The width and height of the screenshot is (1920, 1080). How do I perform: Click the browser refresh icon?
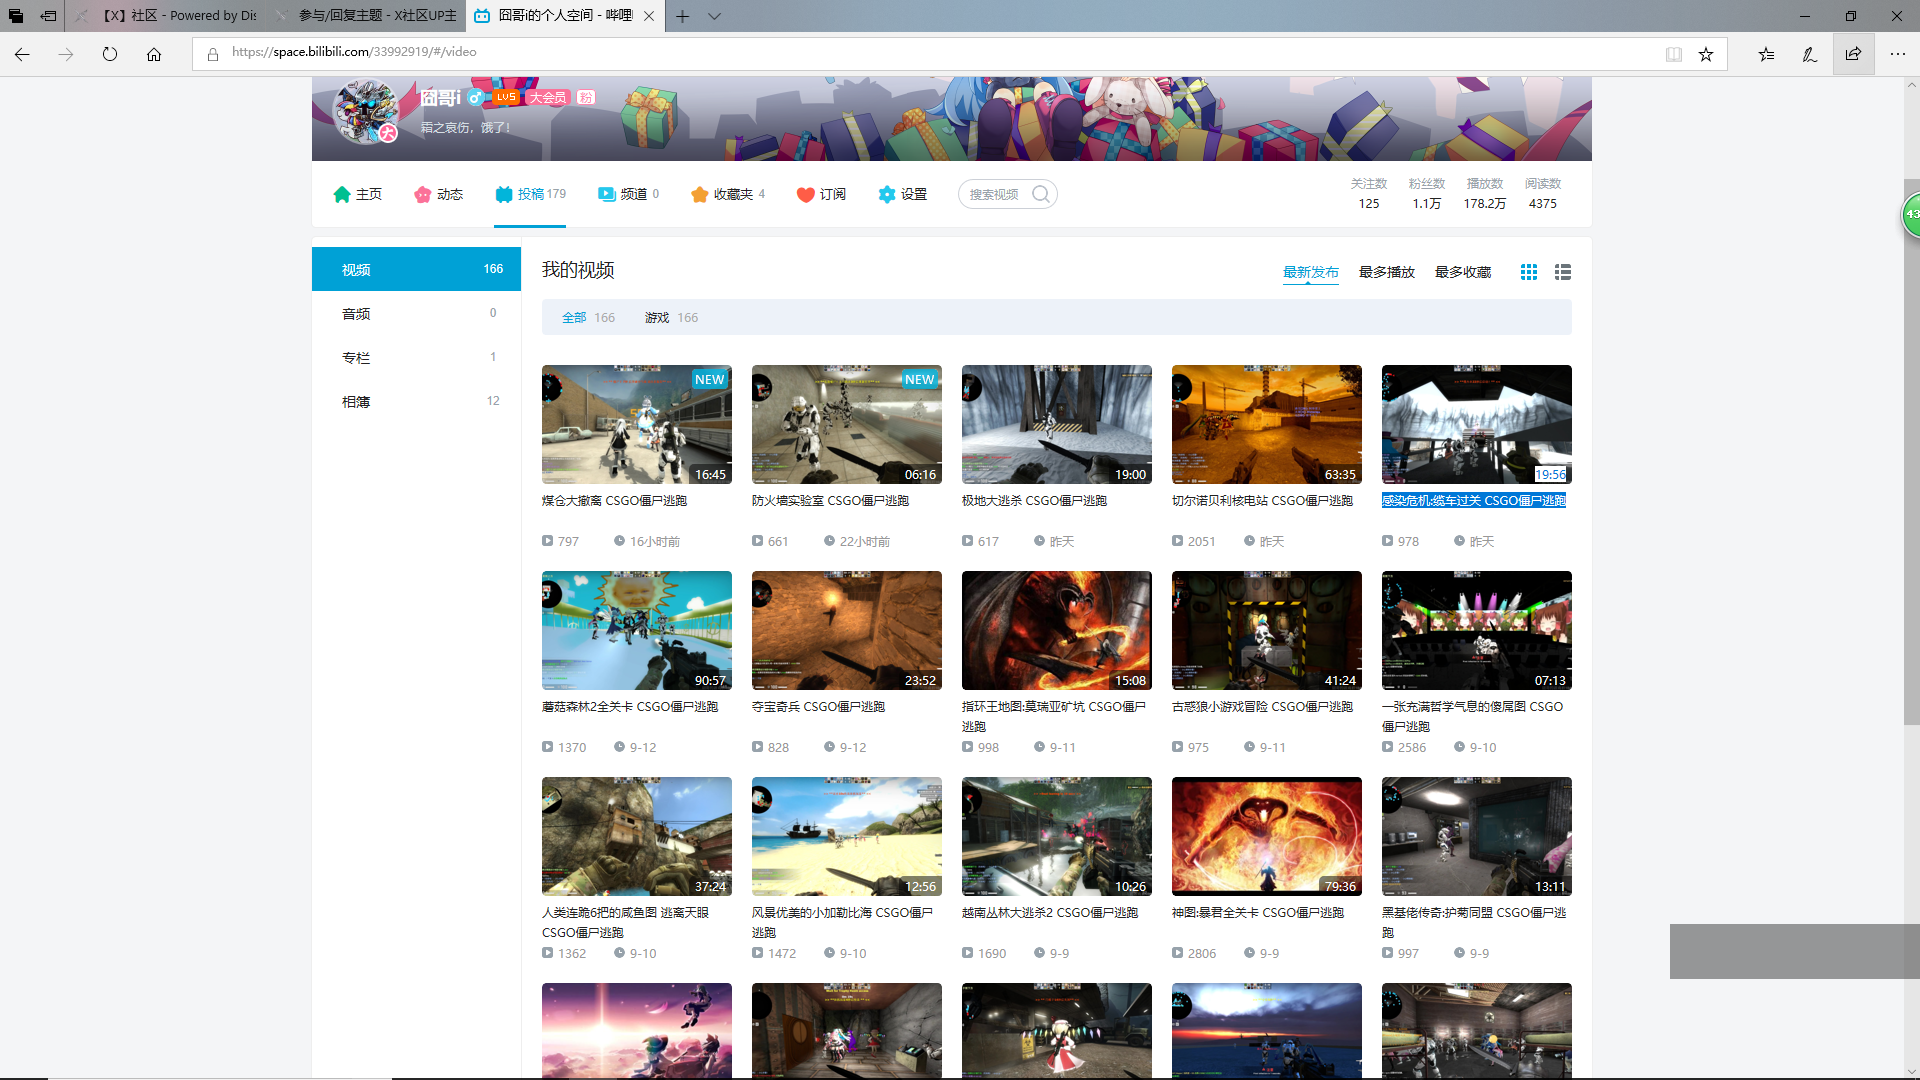pyautogui.click(x=110, y=54)
